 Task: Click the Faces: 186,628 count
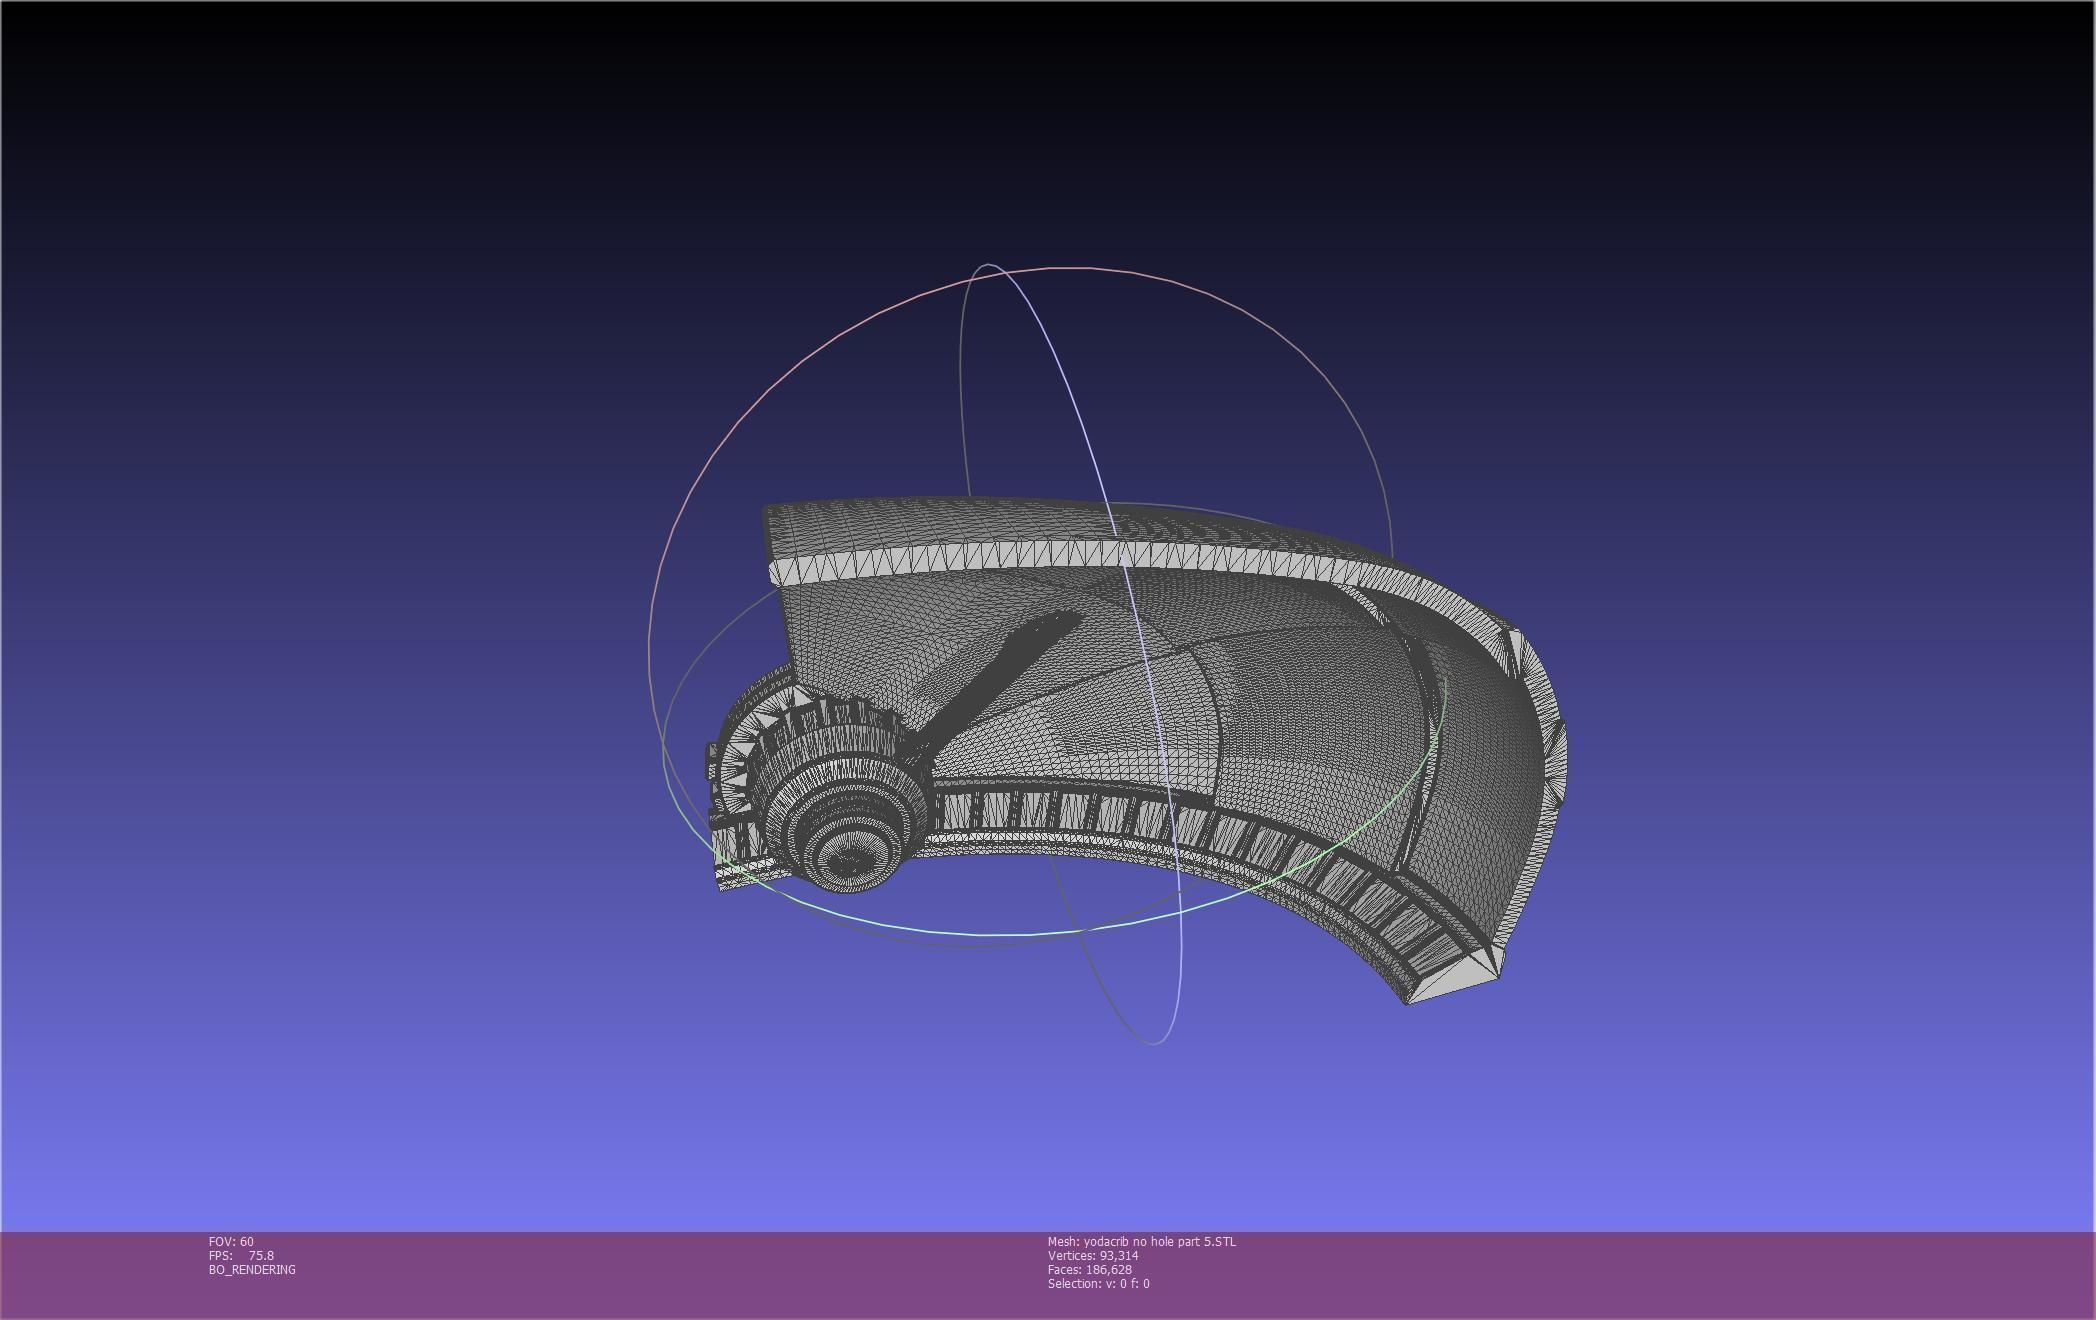pos(1089,1269)
